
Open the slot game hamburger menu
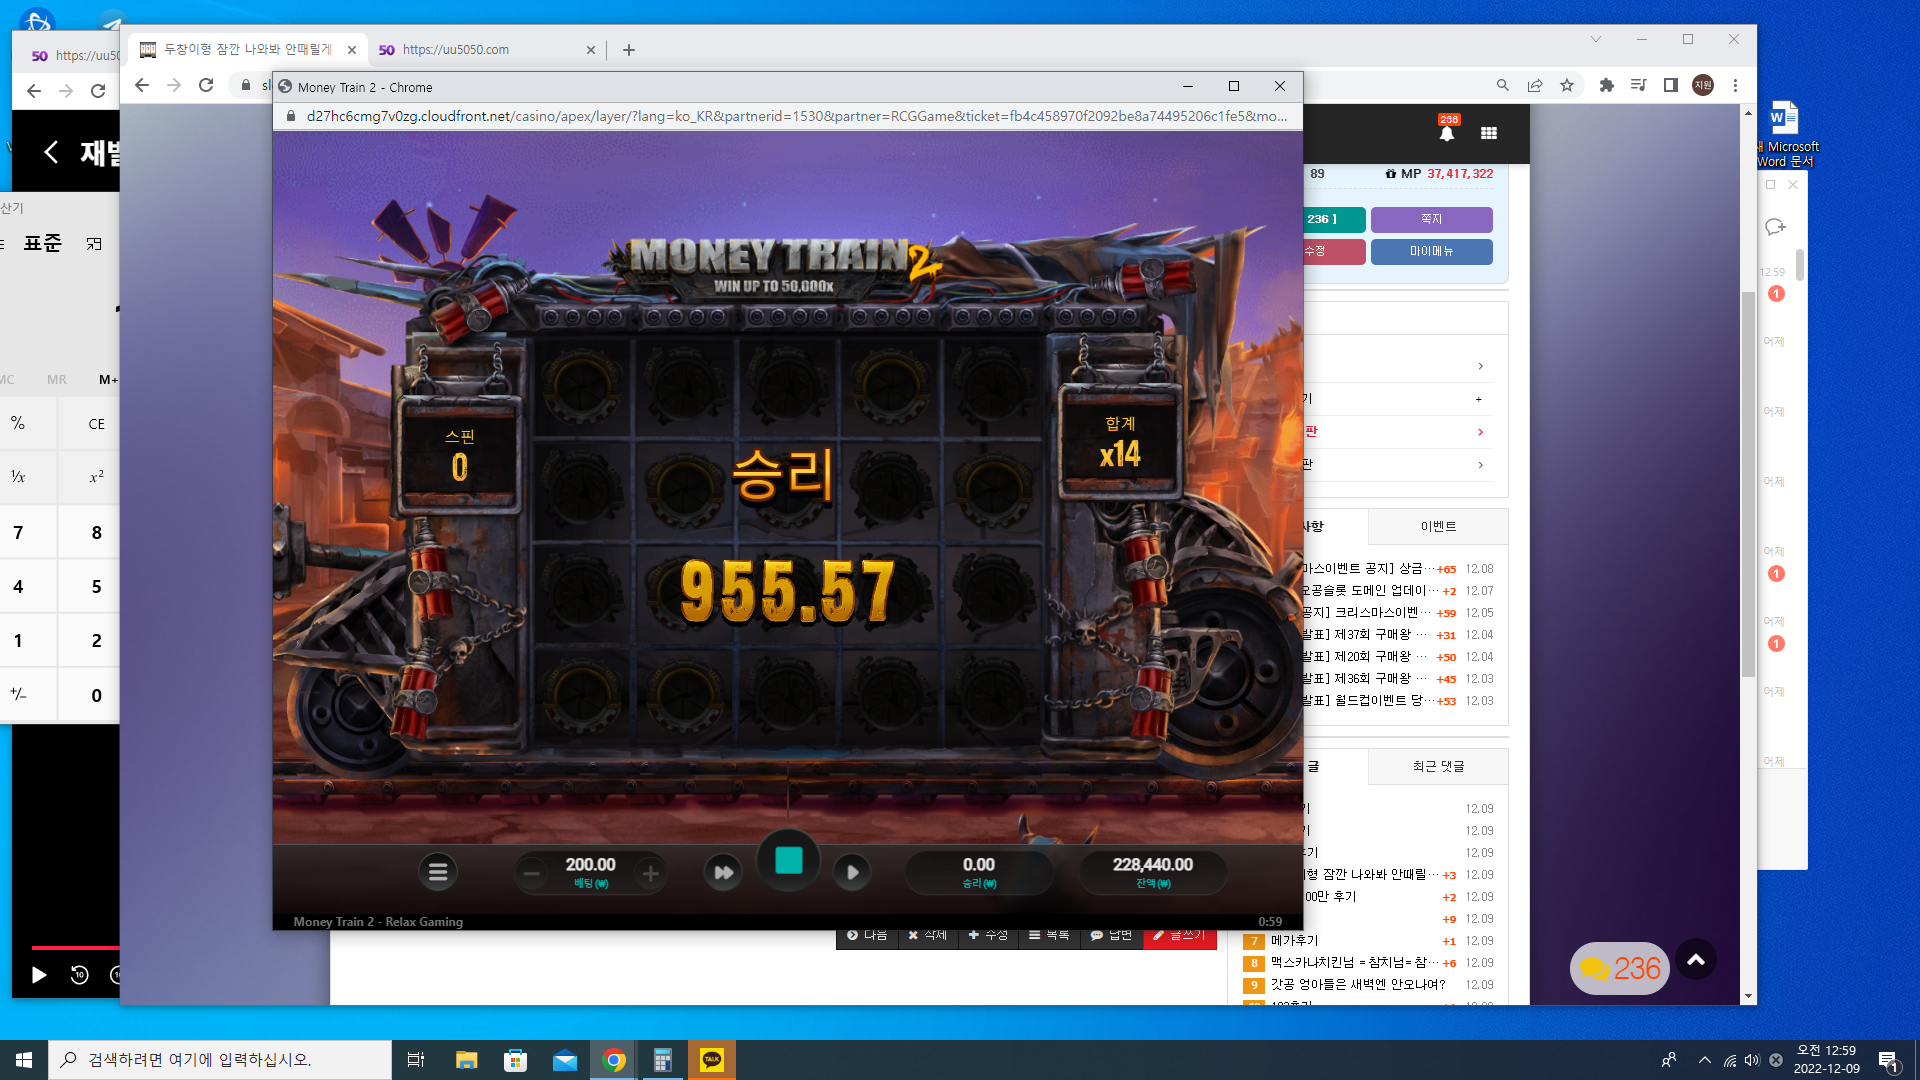[x=437, y=872]
